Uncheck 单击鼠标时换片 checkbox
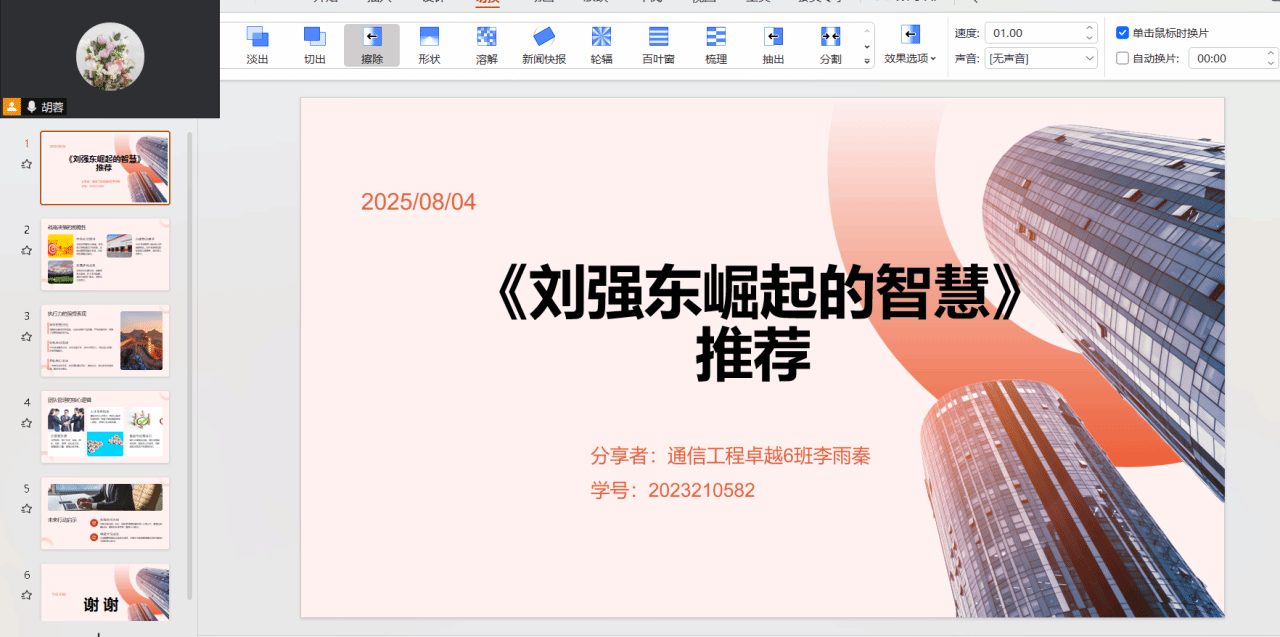The image size is (1280, 637). pos(1123,33)
